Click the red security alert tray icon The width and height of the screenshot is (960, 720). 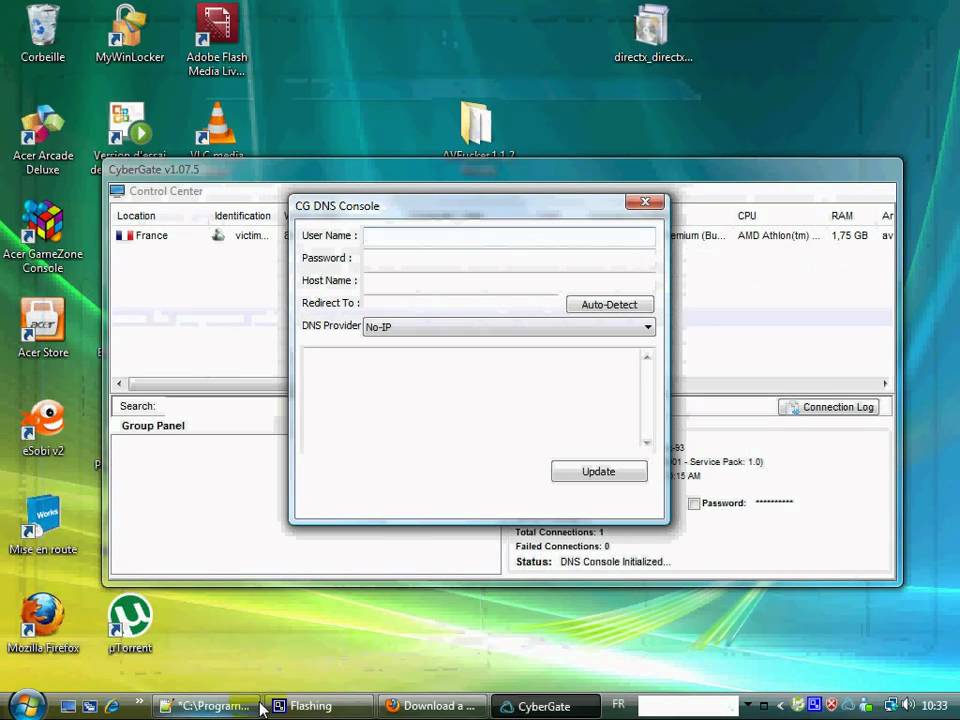click(x=831, y=705)
